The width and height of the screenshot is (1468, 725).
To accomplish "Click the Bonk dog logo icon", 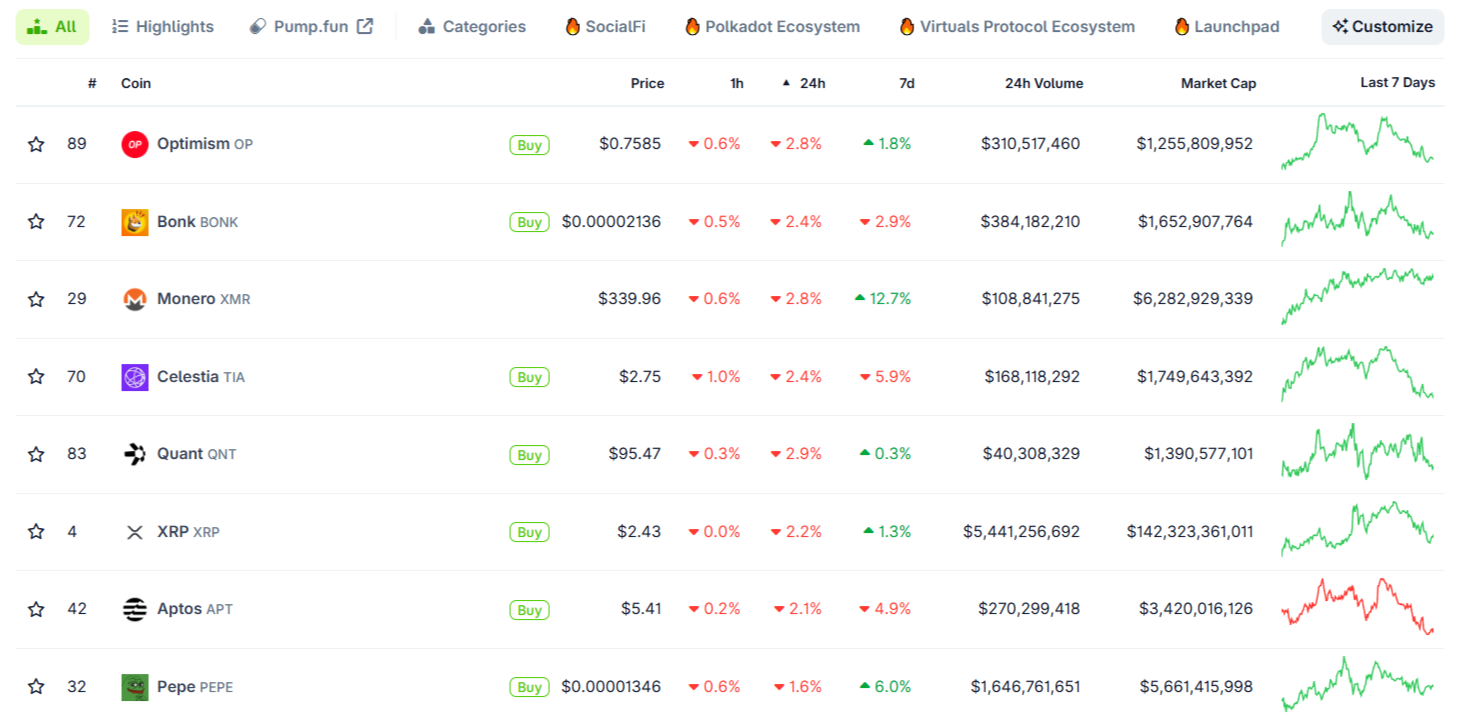I will click(x=135, y=222).
